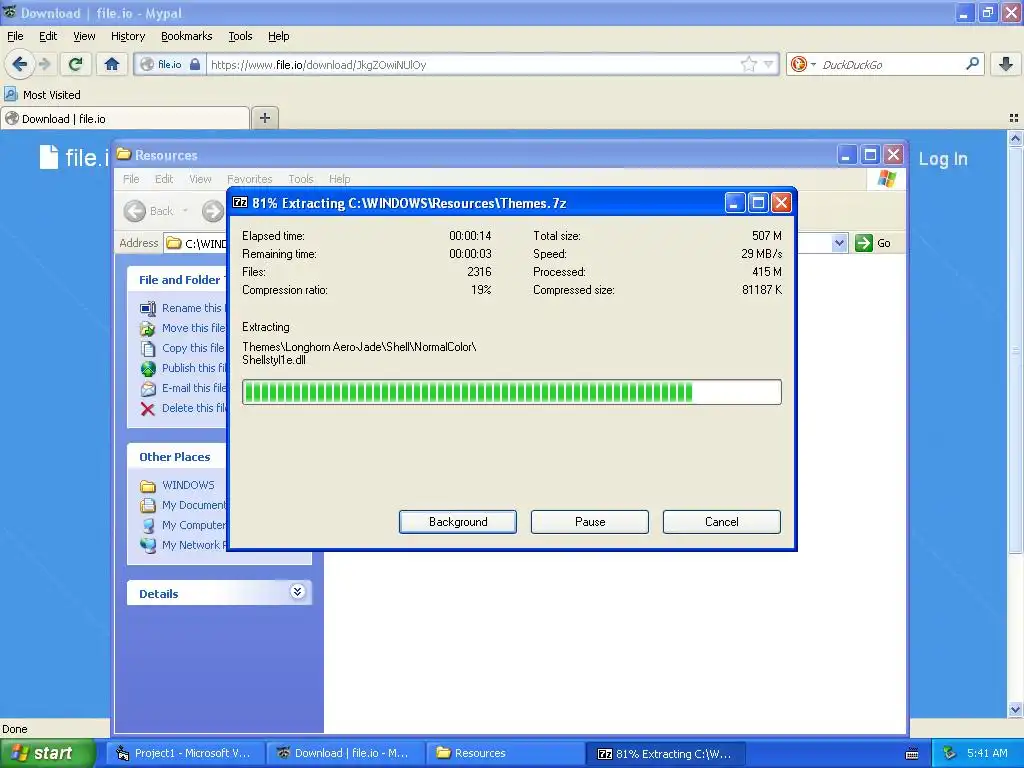Open Favorites menu in Resources window

click(x=249, y=179)
